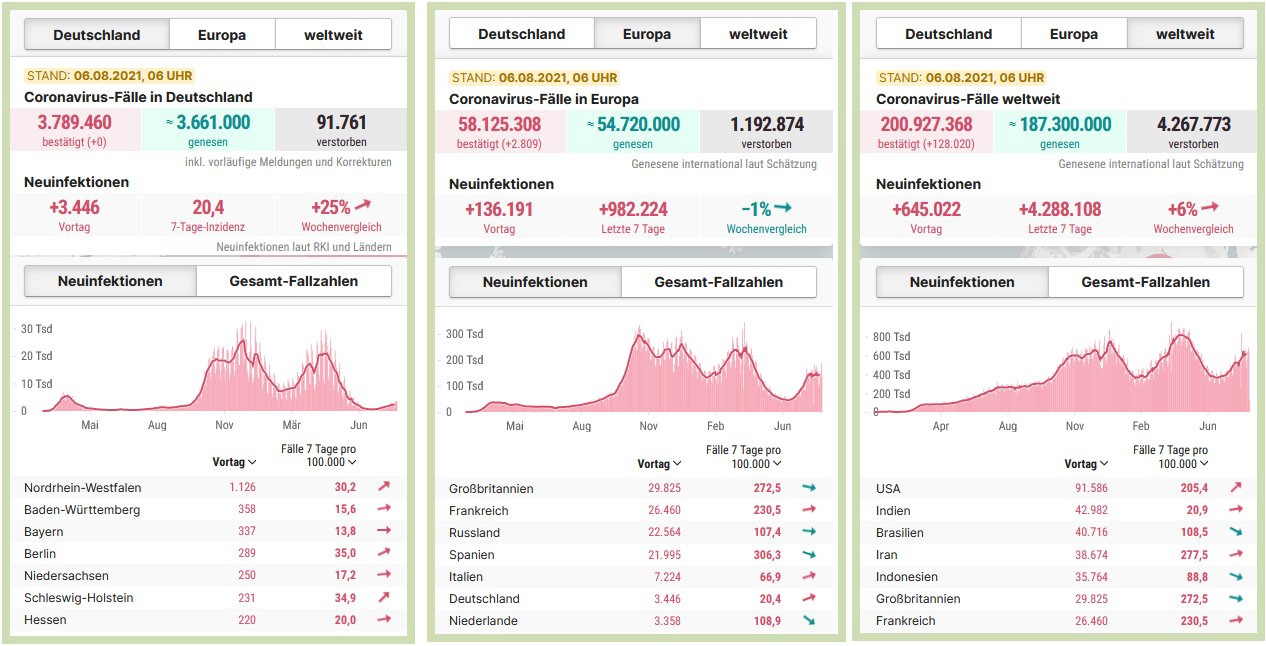This screenshot has width=1266, height=646.
Task: Click the Bayern entry in the state list
Action: pos(44,532)
